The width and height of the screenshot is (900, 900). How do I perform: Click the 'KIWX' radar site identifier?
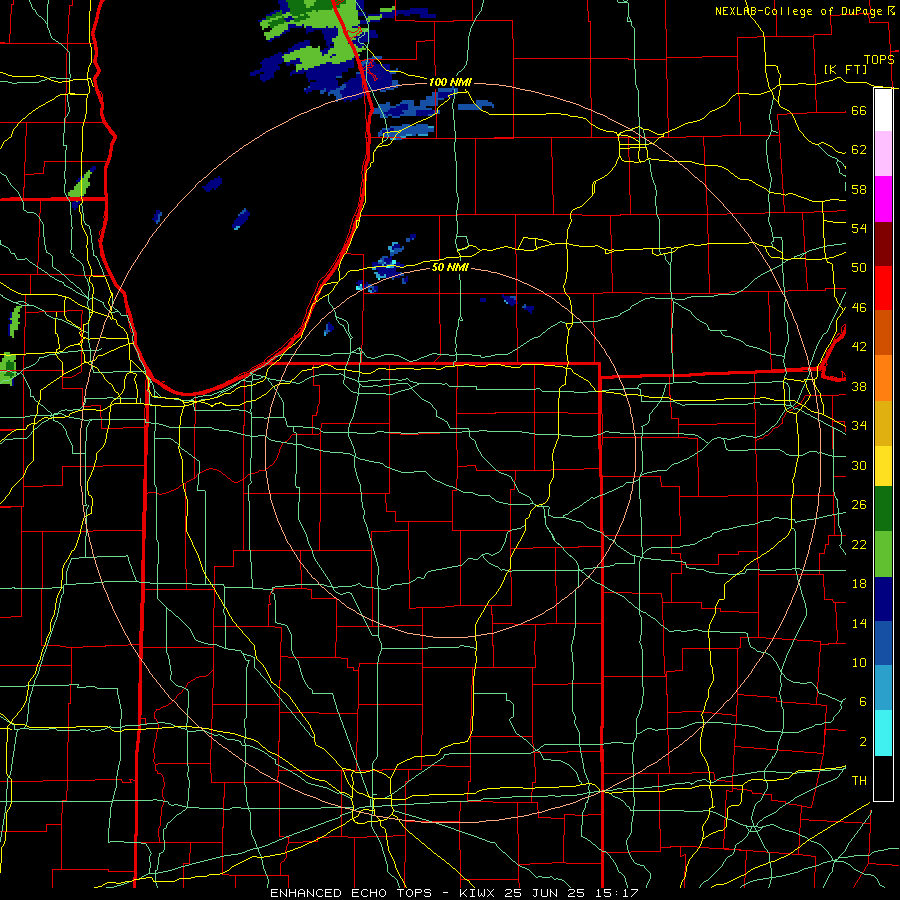[479, 893]
